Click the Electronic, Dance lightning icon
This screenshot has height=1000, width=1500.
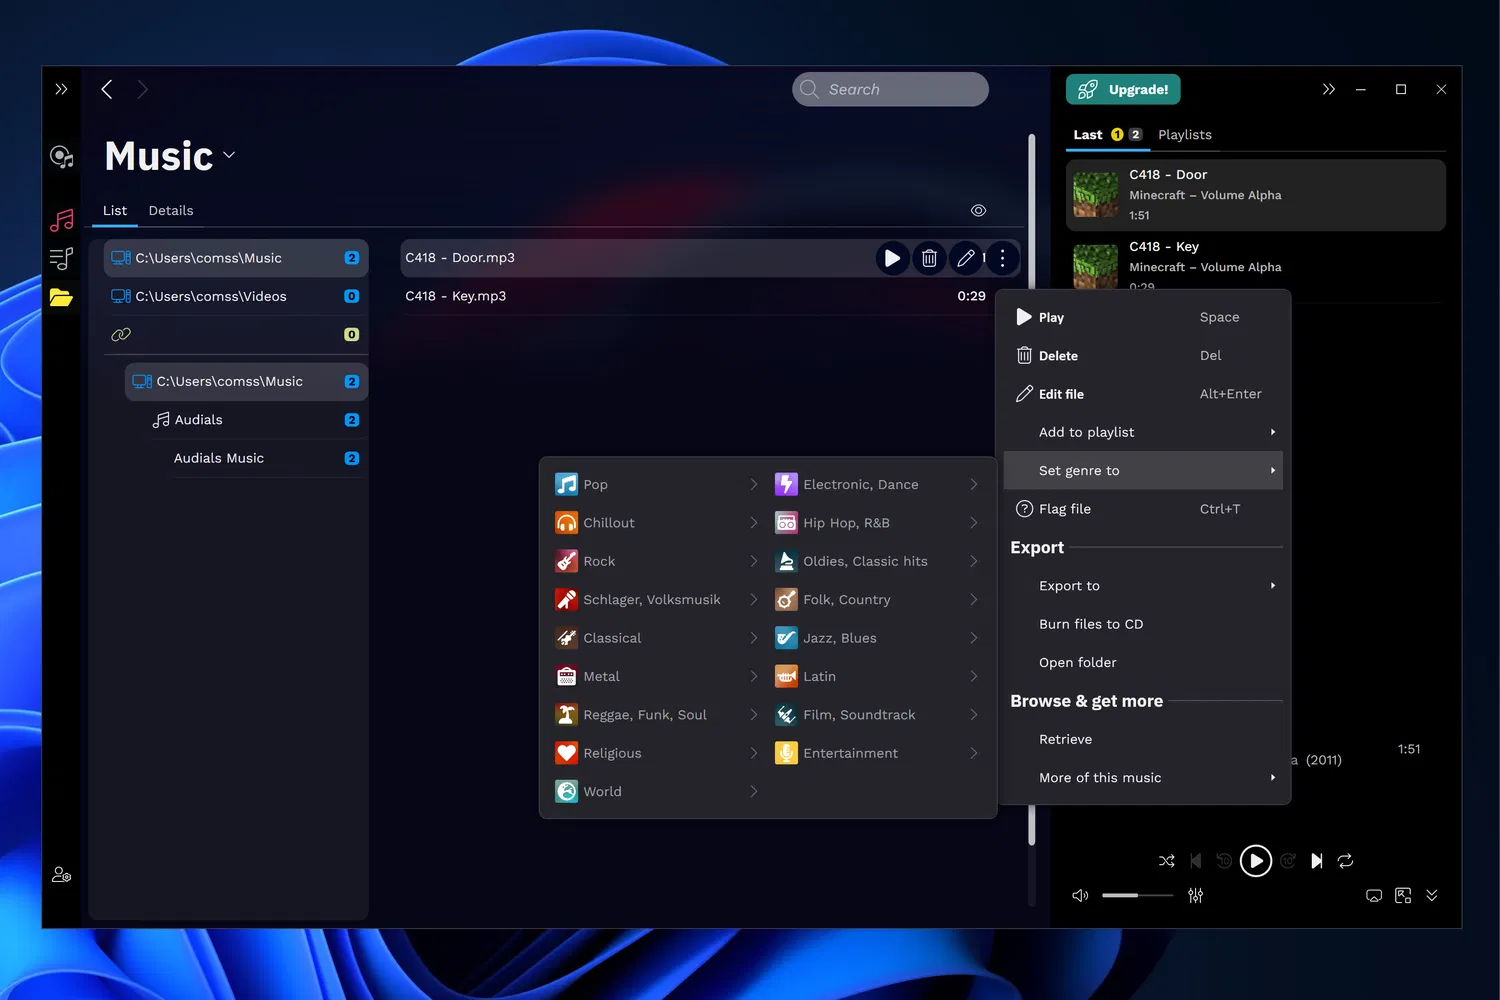coord(786,484)
